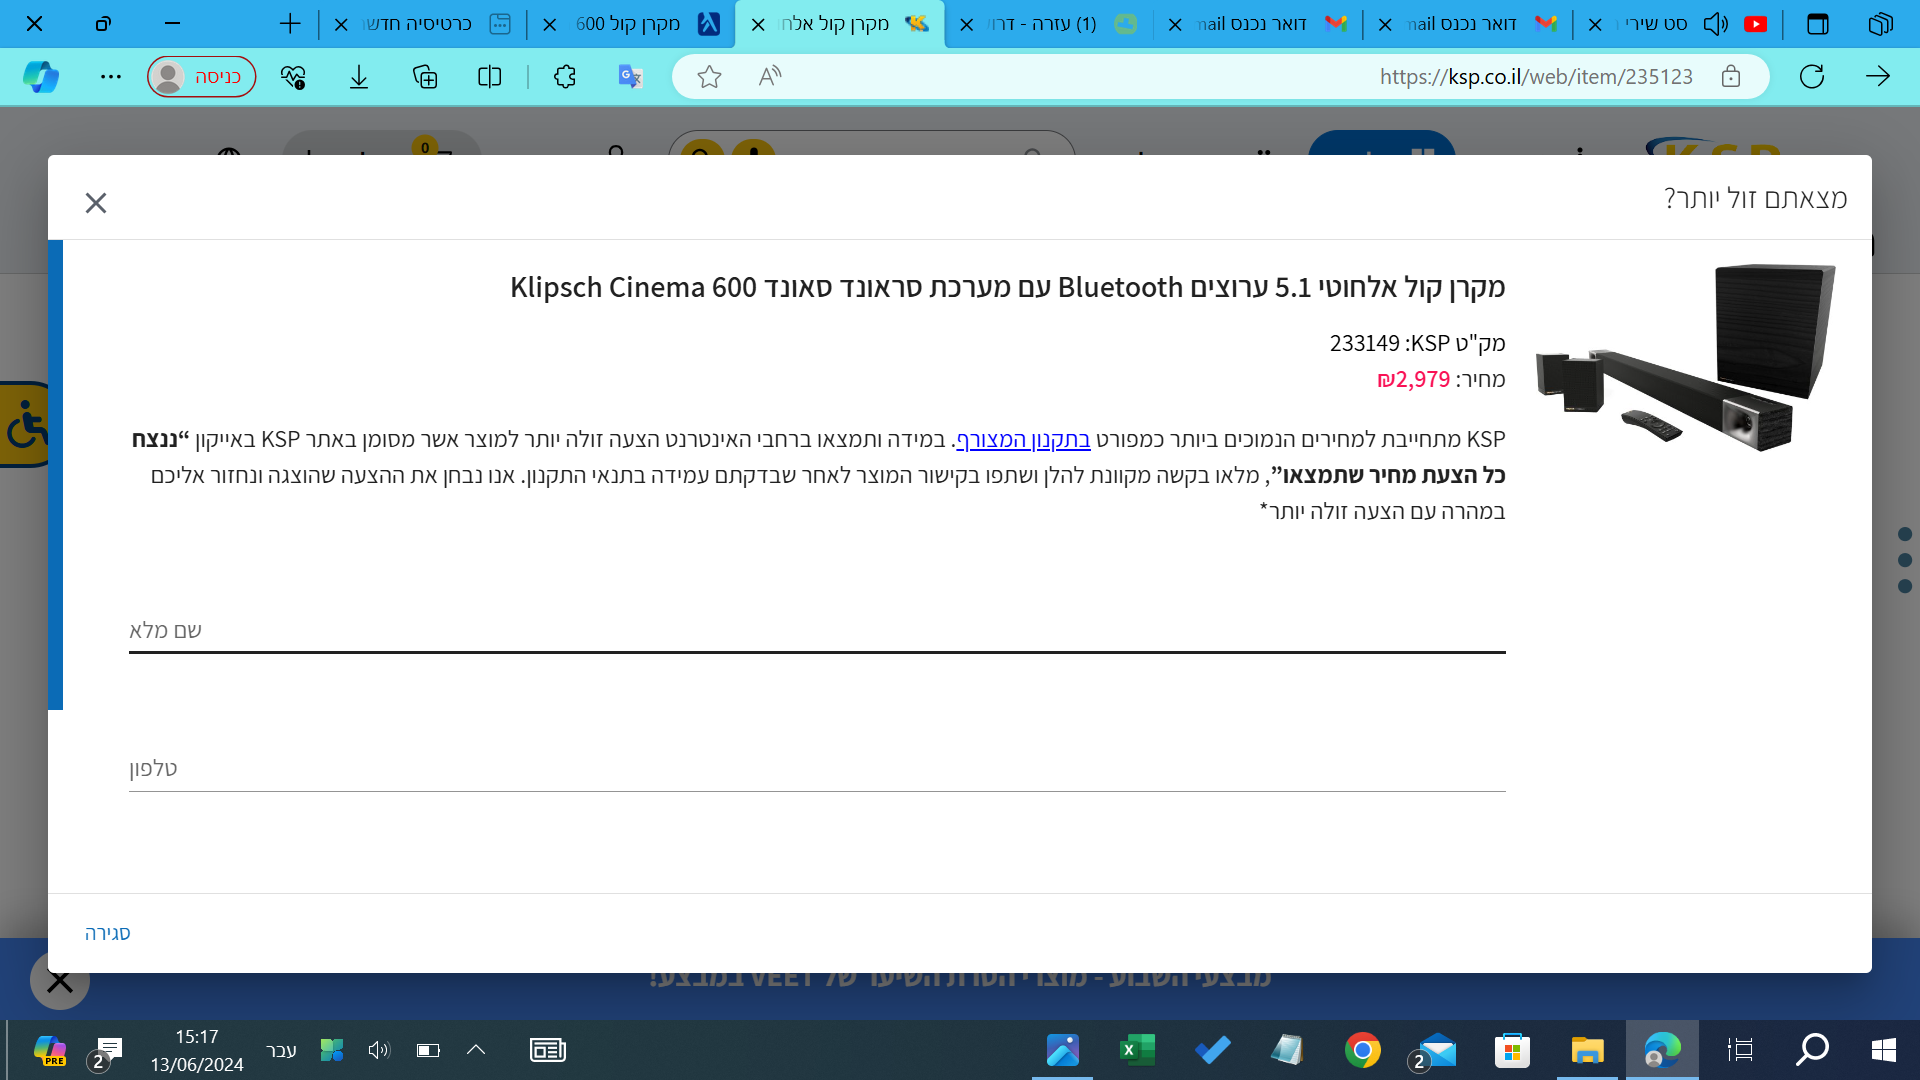
Task: Open the accessibility widget on the page
Action: [x=20, y=432]
